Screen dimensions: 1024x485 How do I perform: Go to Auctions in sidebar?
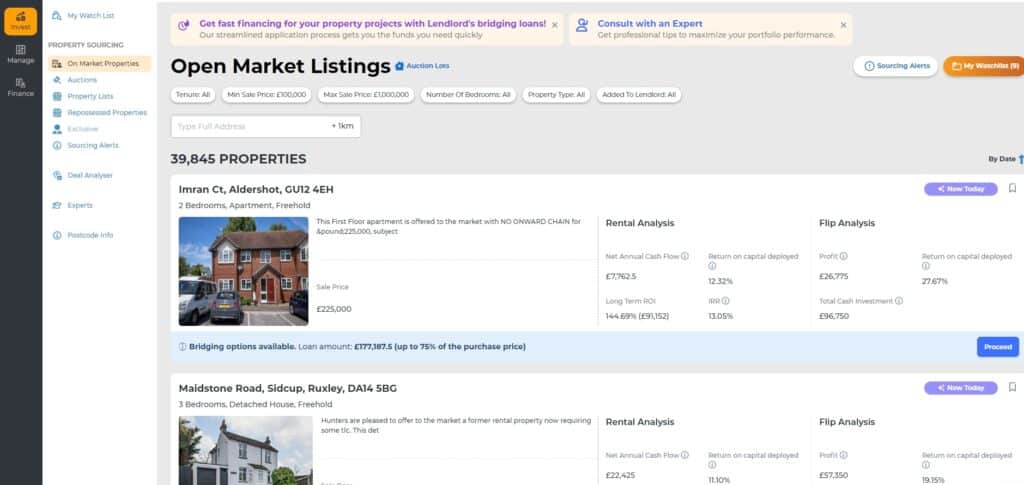coord(74,80)
